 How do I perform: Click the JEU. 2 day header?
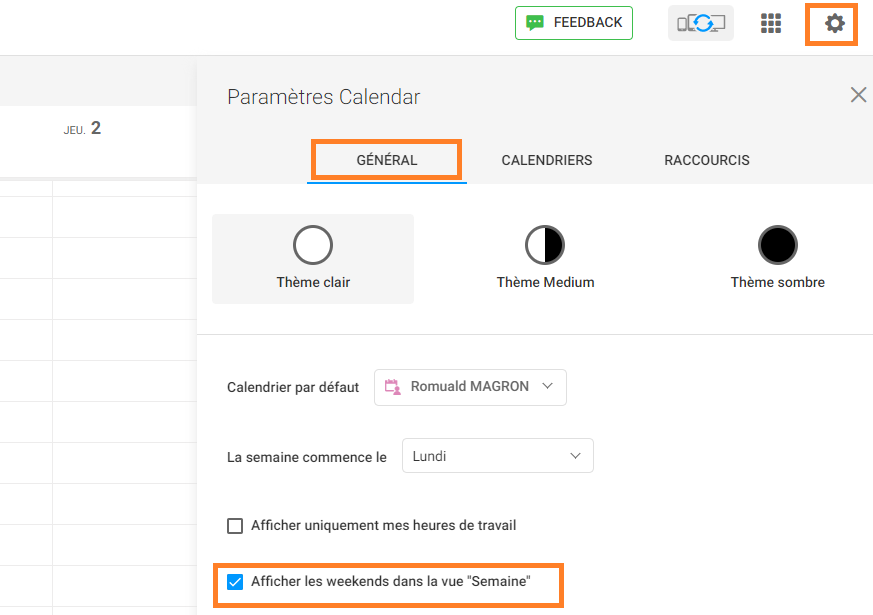click(82, 129)
